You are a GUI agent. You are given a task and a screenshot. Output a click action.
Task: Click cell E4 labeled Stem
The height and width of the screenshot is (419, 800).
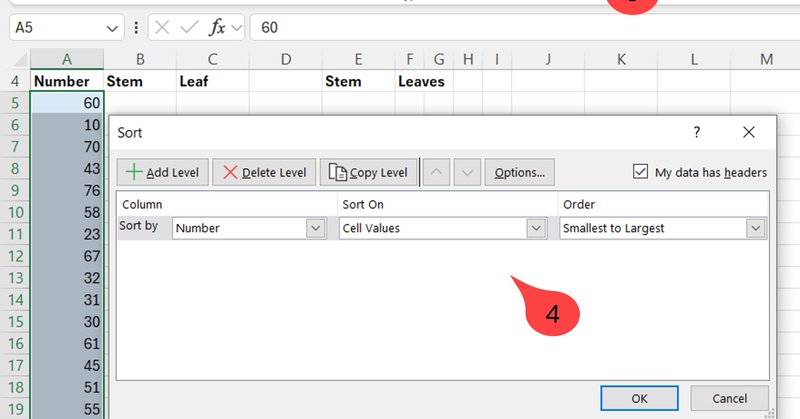click(359, 81)
